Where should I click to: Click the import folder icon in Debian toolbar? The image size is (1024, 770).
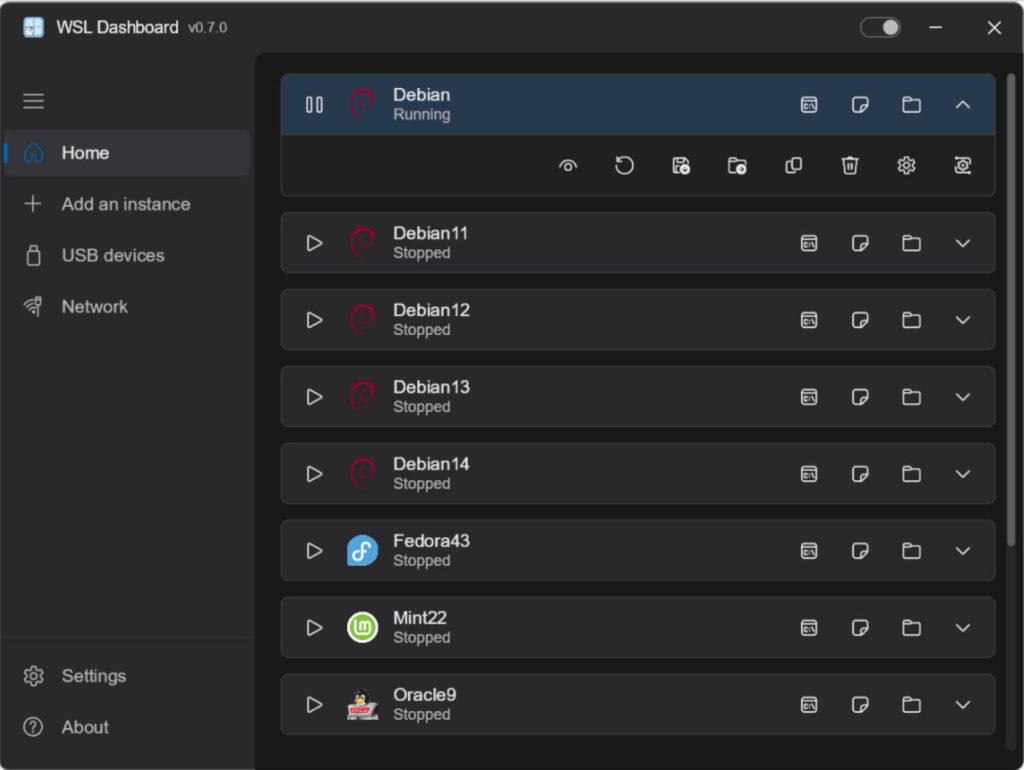[737, 165]
